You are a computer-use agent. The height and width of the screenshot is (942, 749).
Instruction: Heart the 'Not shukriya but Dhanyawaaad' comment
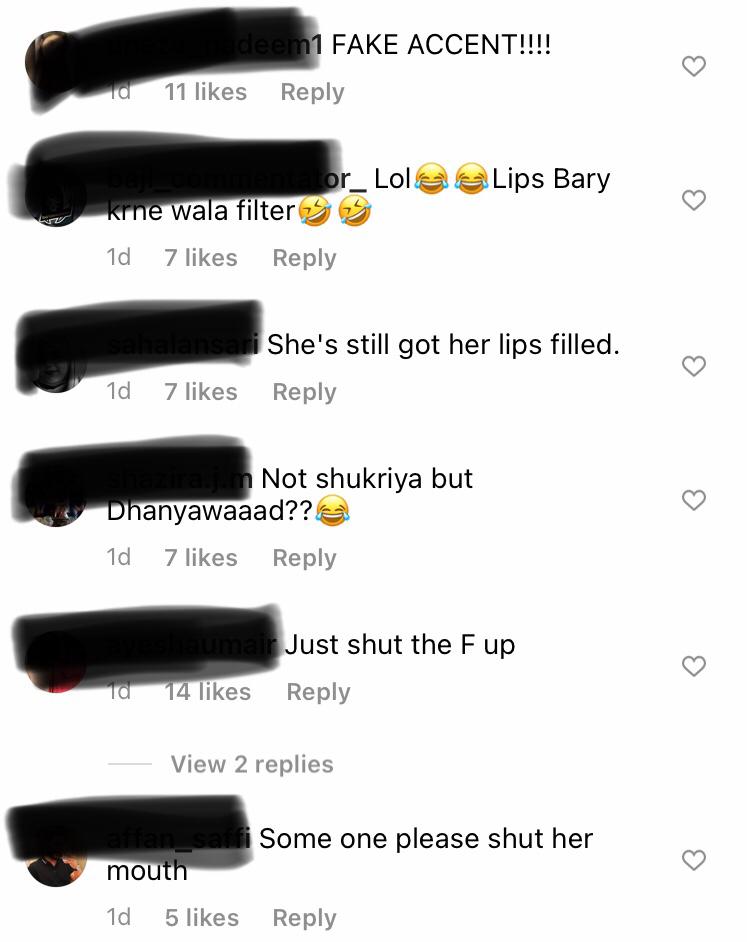point(694,500)
